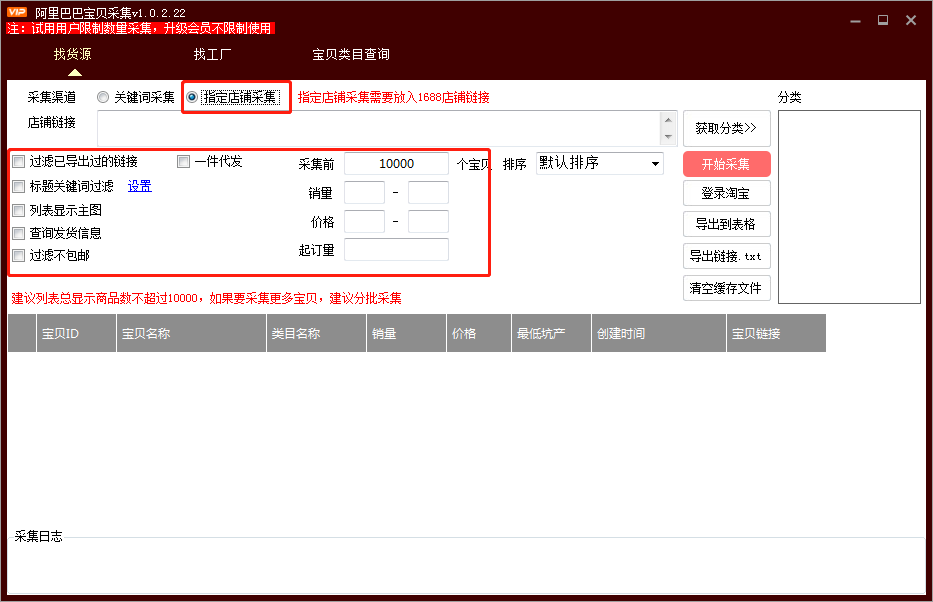Switch to the 找货源 tab
The width and height of the screenshot is (933, 602).
(73, 54)
